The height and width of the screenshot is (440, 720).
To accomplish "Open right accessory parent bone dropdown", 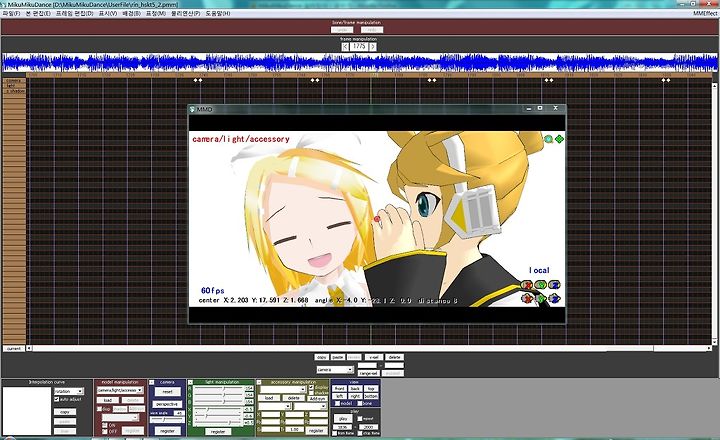I will [x=310, y=406].
